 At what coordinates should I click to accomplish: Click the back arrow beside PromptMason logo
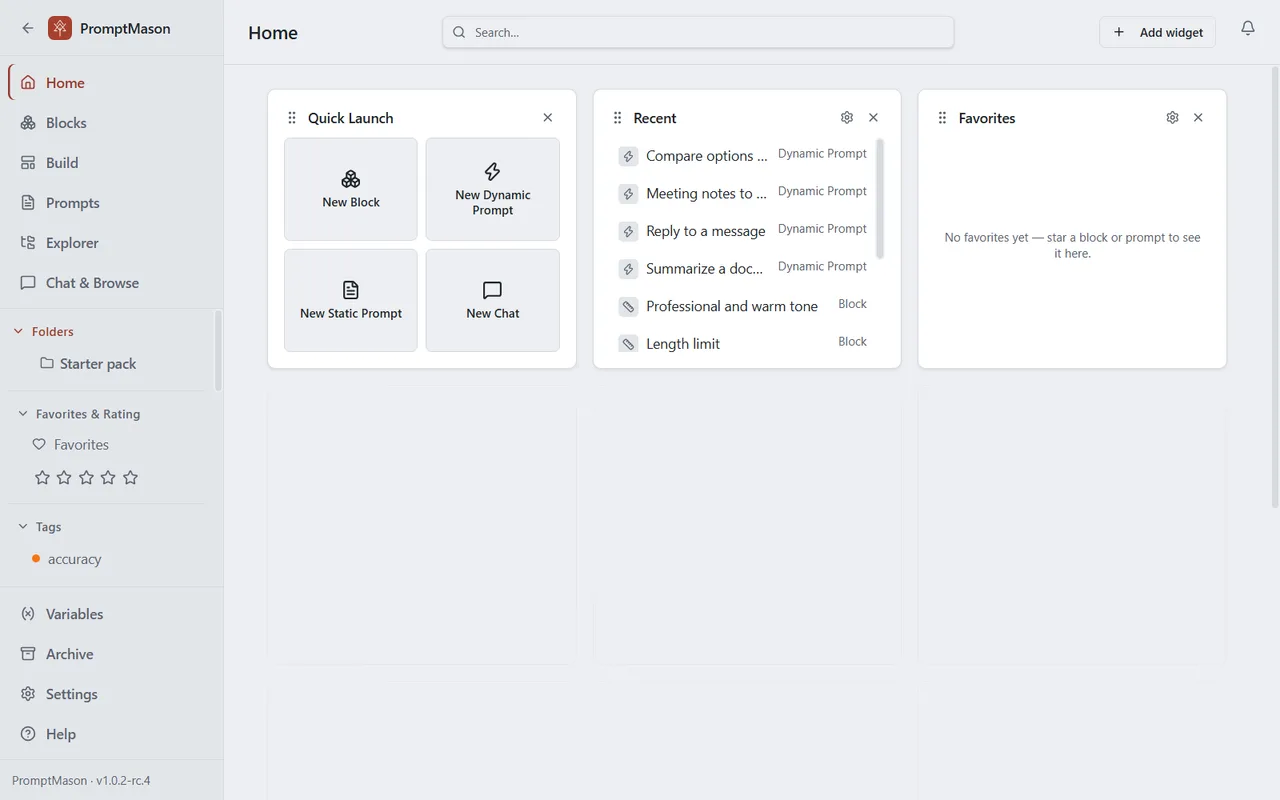click(28, 28)
